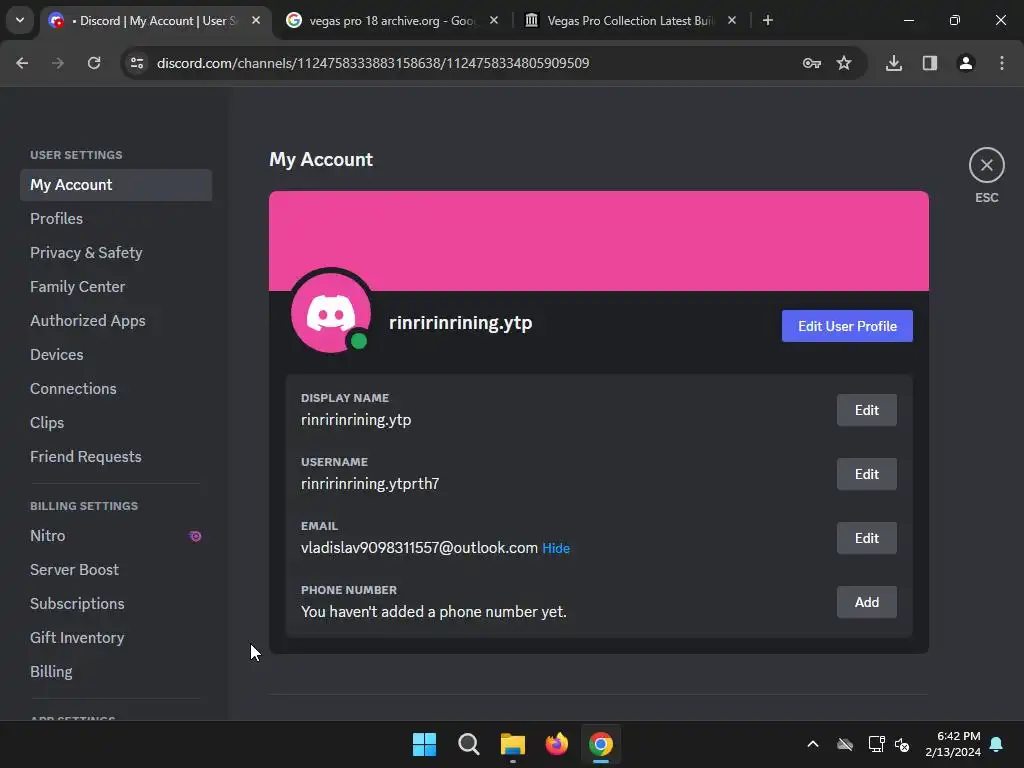Open Chrome three-dot menu
Image resolution: width=1024 pixels, height=768 pixels.
point(1002,63)
